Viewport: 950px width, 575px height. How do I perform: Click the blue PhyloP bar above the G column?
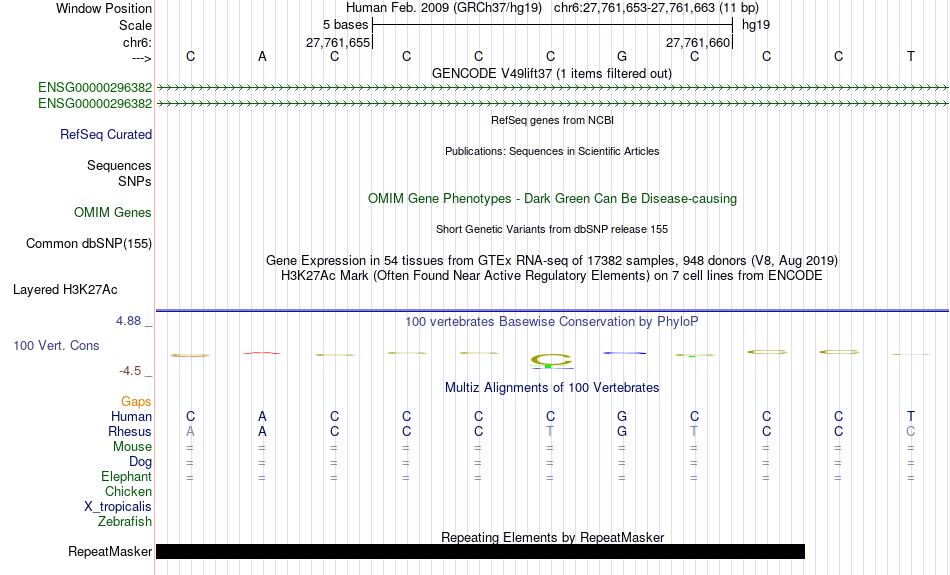tap(625, 353)
